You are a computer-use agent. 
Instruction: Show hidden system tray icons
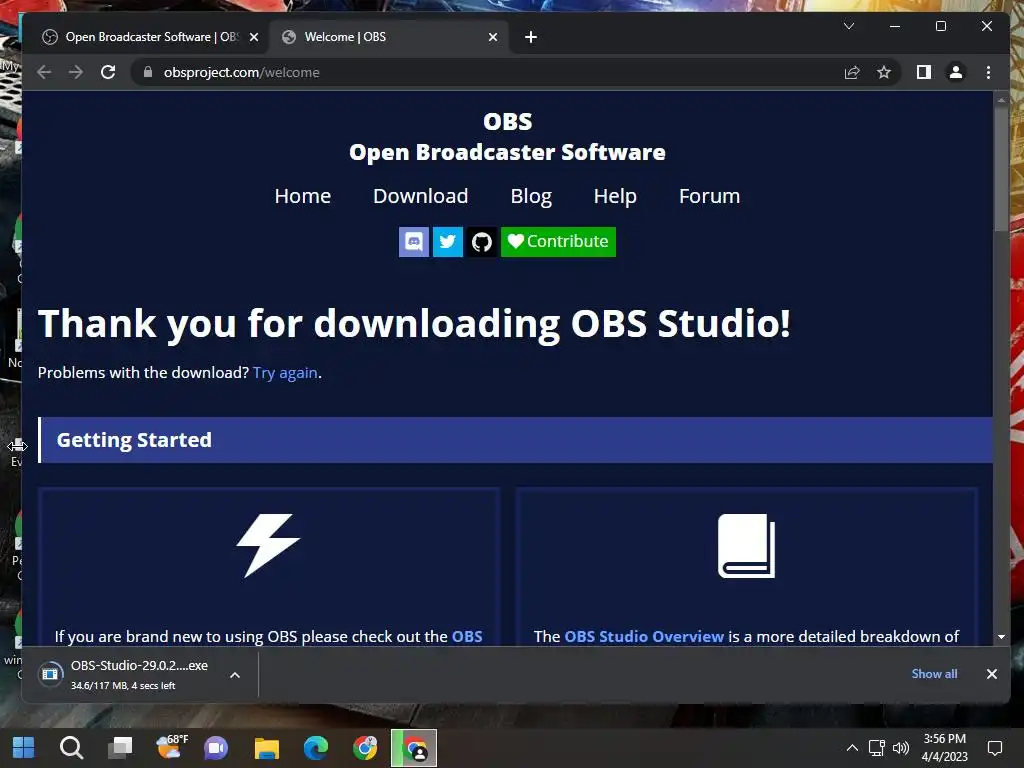click(x=852, y=748)
